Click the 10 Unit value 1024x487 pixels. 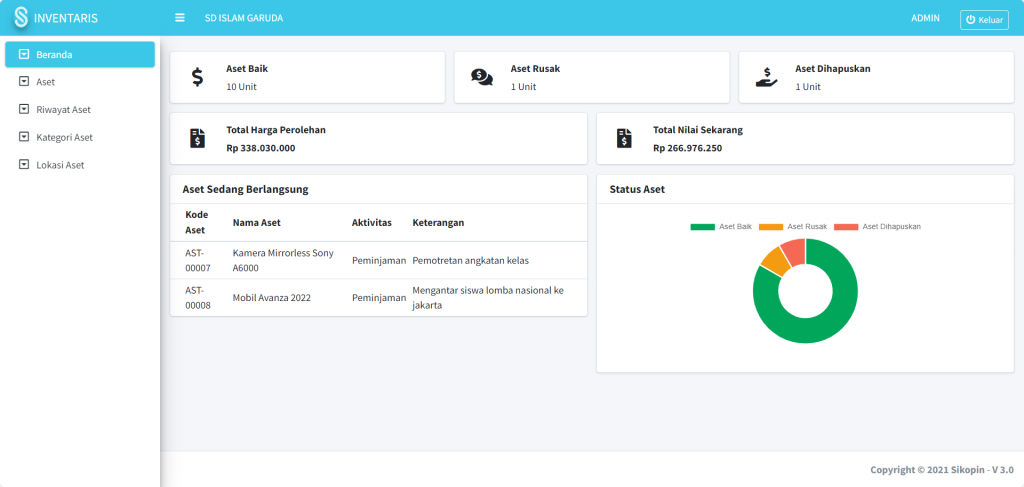pyautogui.click(x=241, y=86)
